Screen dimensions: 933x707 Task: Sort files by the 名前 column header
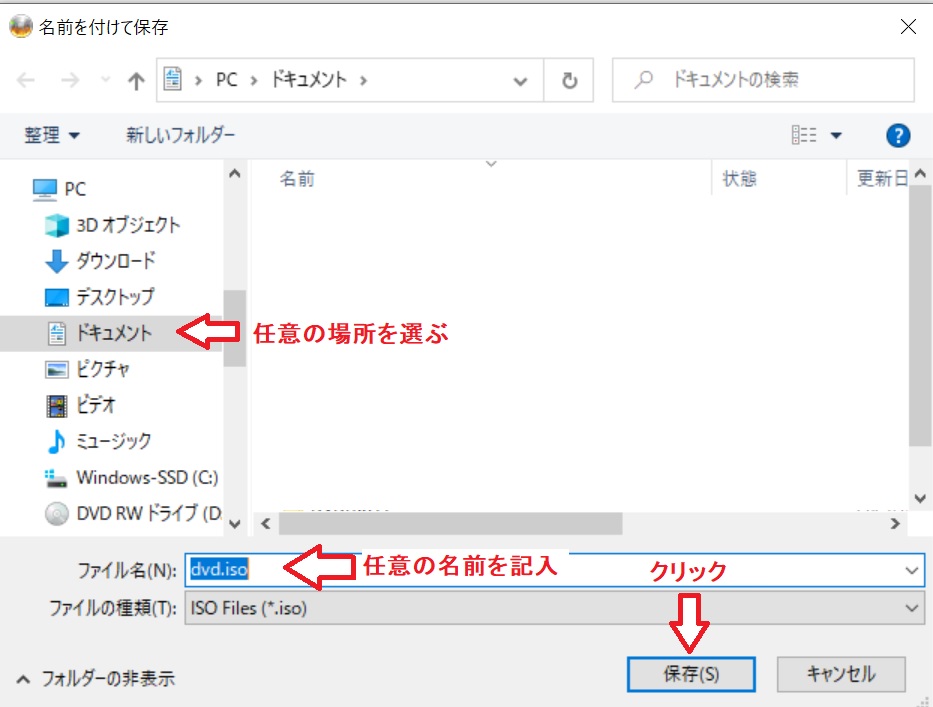297,178
